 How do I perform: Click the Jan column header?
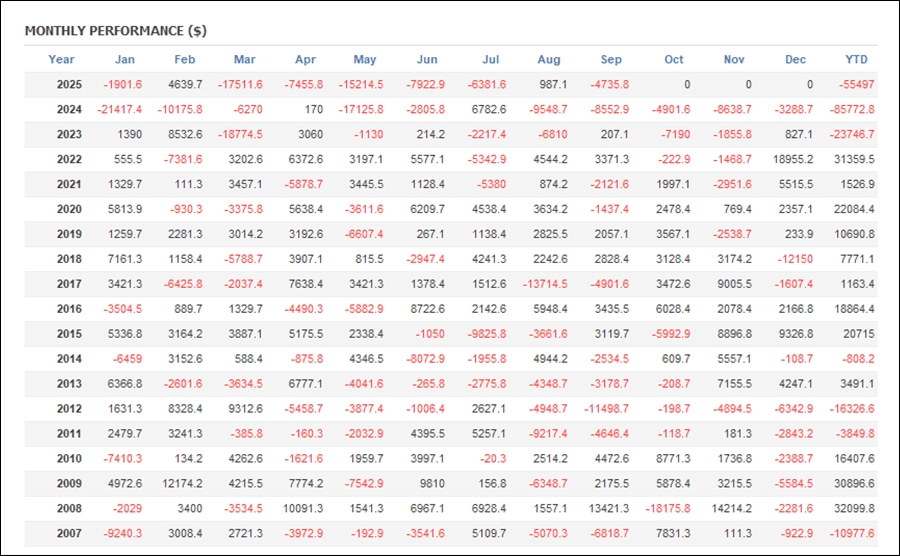click(125, 59)
